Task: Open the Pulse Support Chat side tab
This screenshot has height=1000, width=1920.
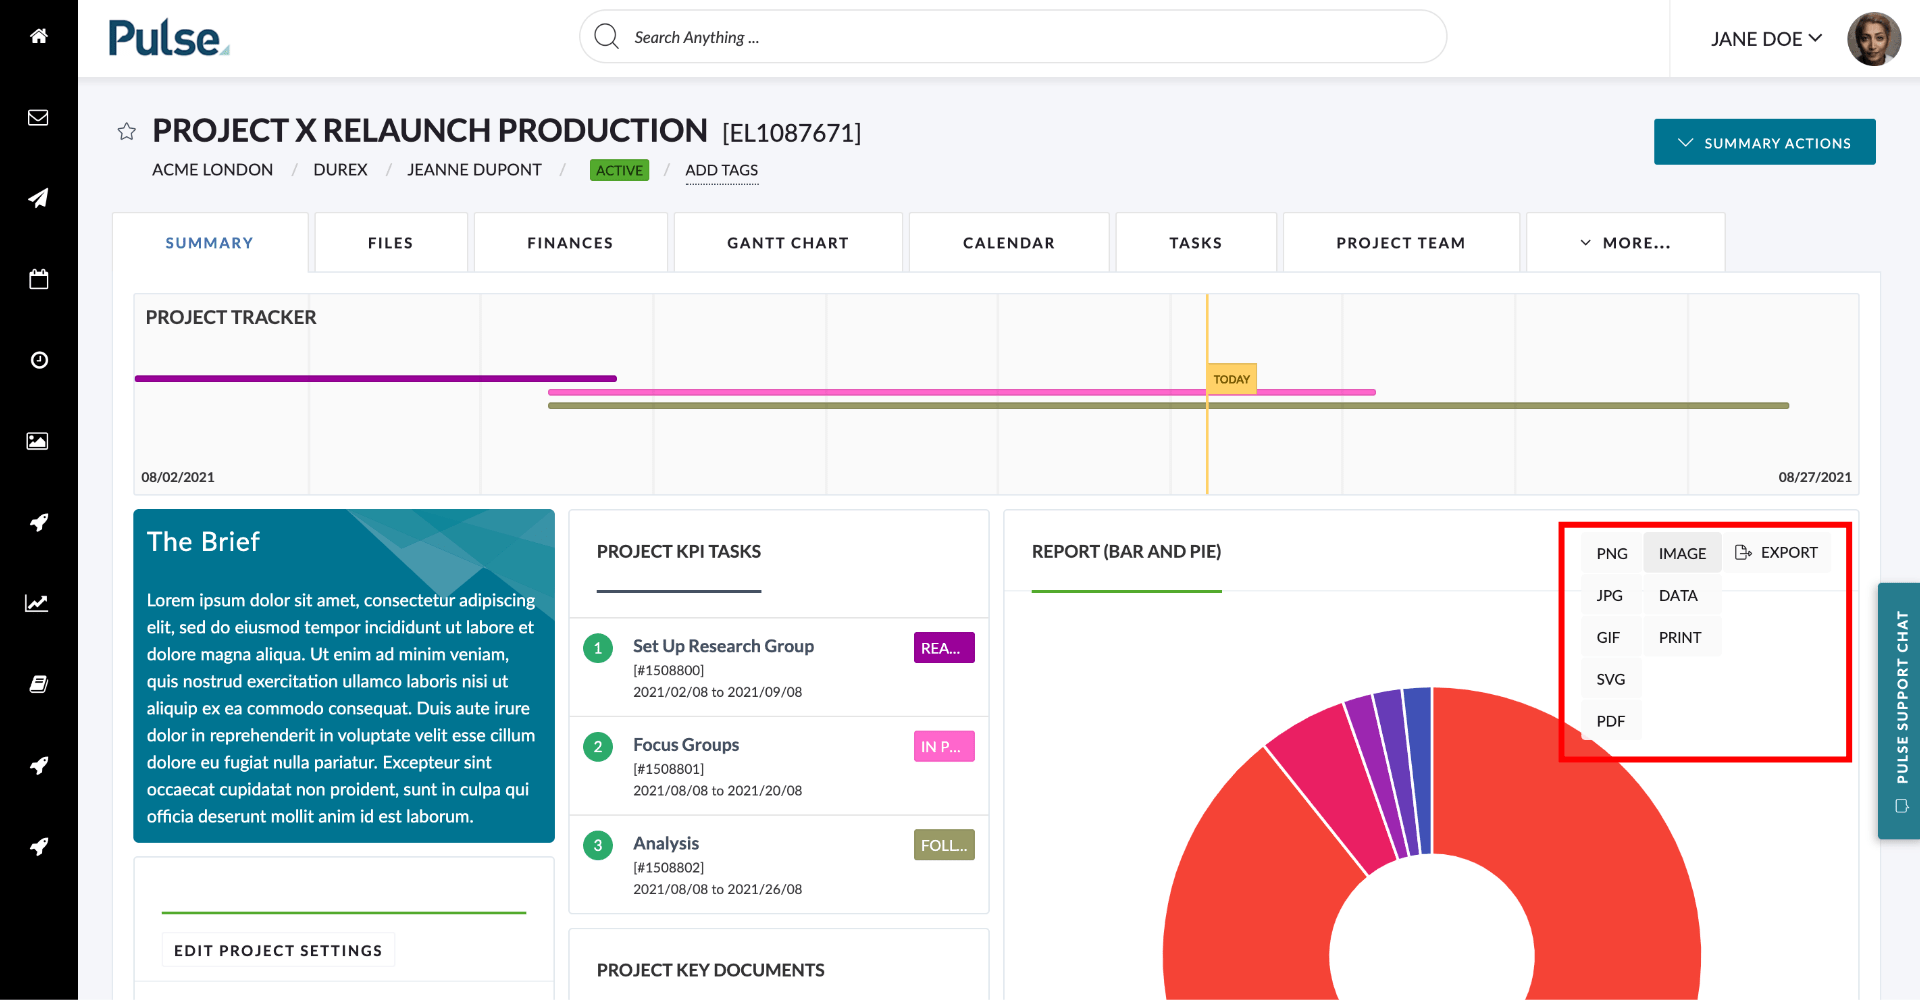Action: pos(1900,711)
